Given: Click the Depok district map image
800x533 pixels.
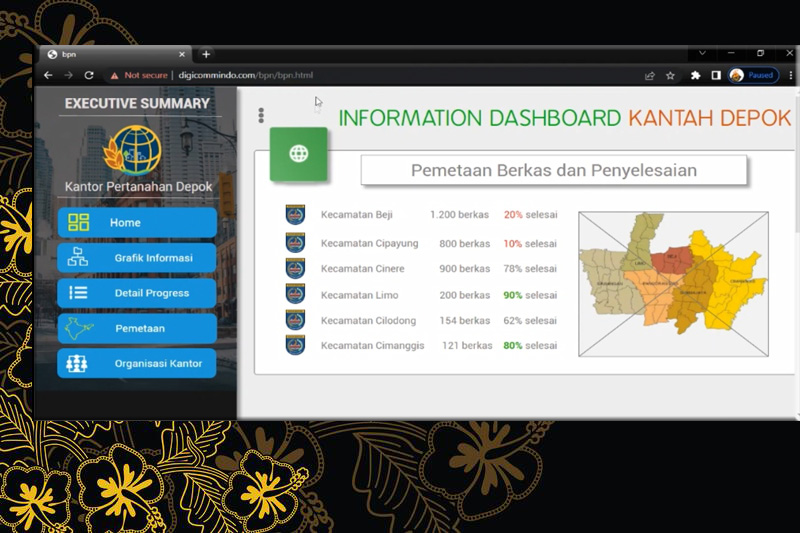Looking at the screenshot, I should pos(673,284).
